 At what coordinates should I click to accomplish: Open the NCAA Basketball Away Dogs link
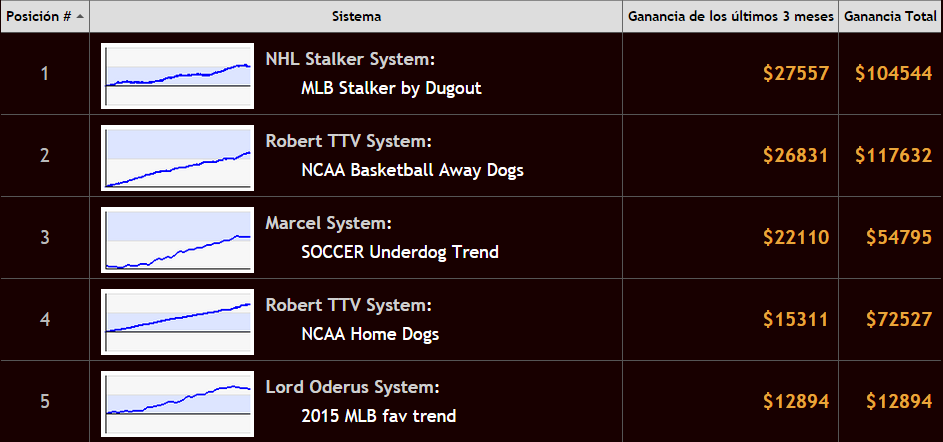(x=413, y=170)
